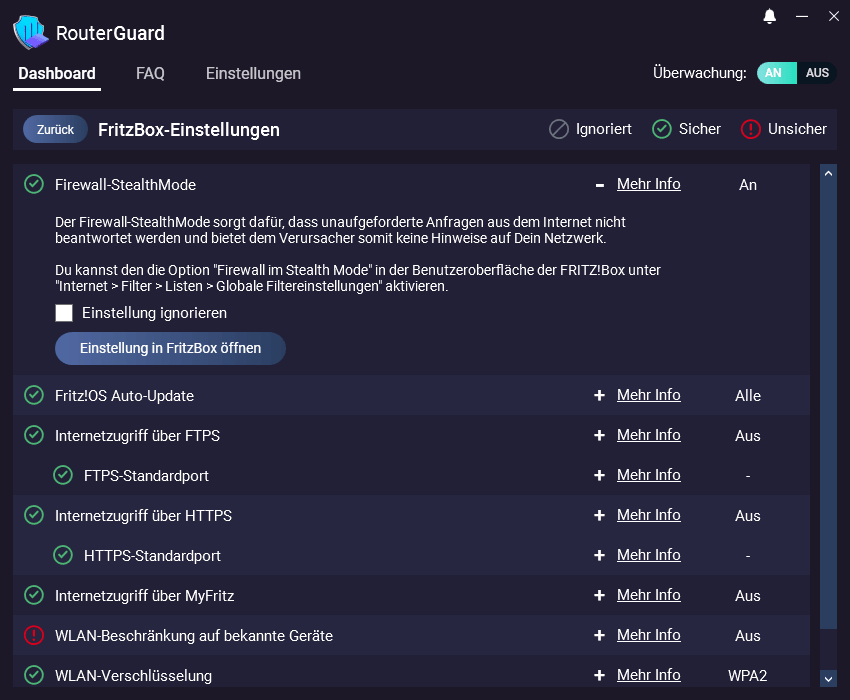Collapse the Firewall-StealthMode details
Screen dimensions: 850x700
(600, 185)
